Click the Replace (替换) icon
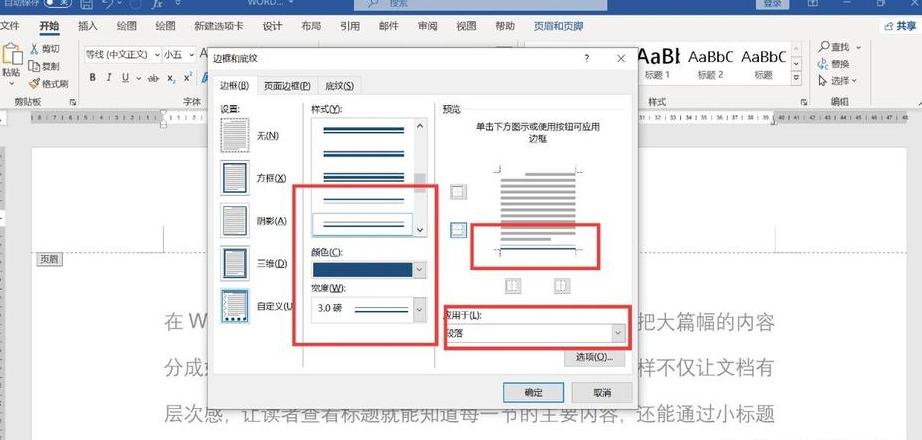 point(824,64)
